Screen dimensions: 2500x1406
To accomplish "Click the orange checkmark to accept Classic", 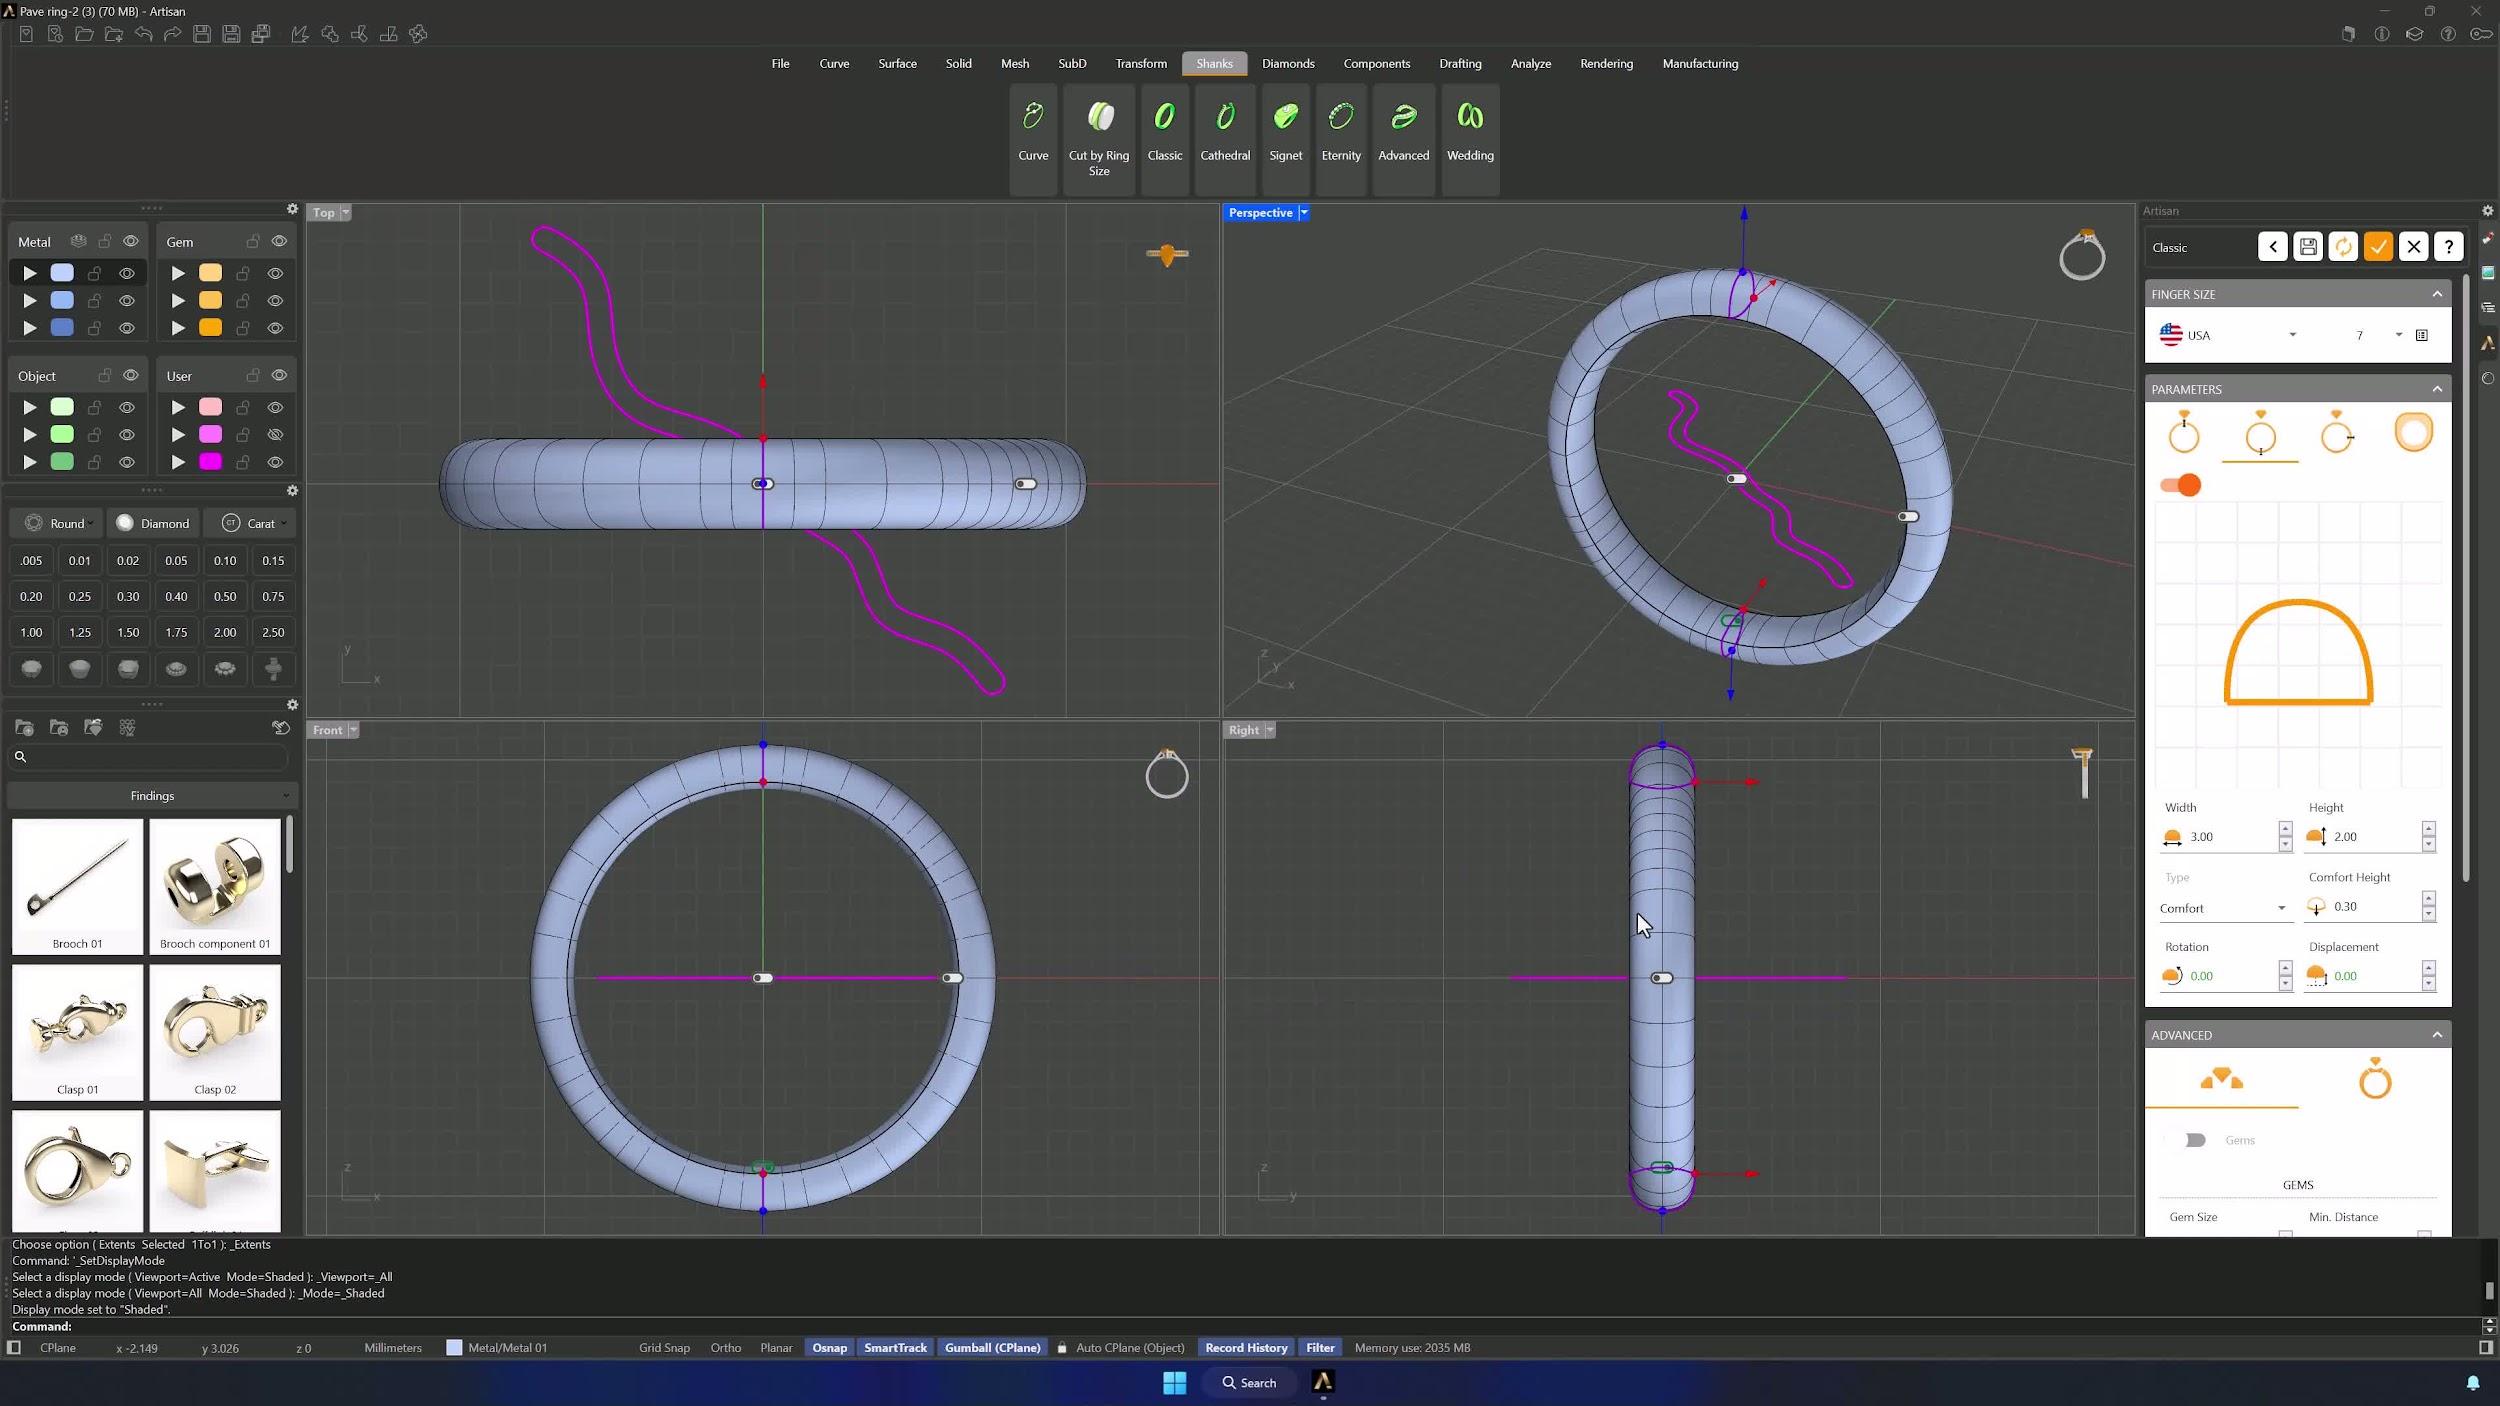I will 2378,247.
